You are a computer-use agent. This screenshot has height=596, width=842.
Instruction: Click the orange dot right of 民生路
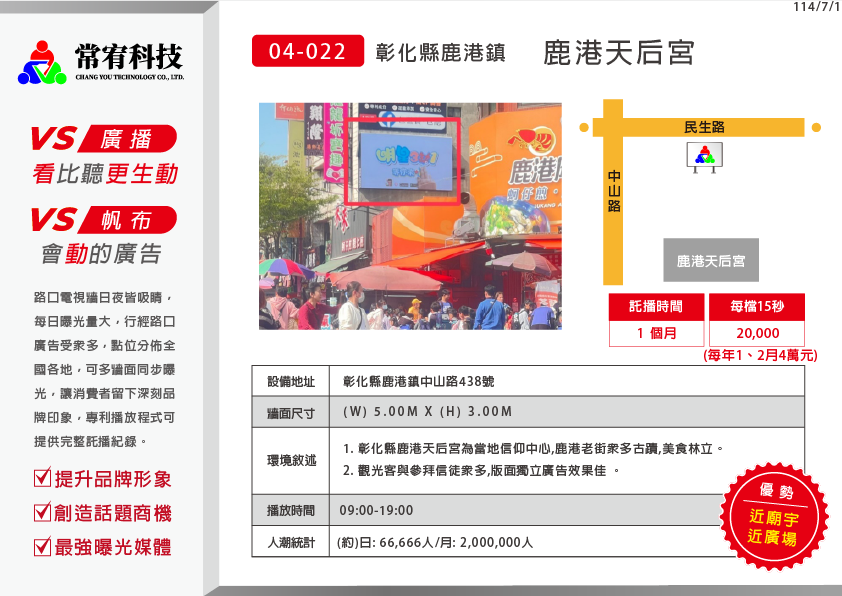coord(816,128)
